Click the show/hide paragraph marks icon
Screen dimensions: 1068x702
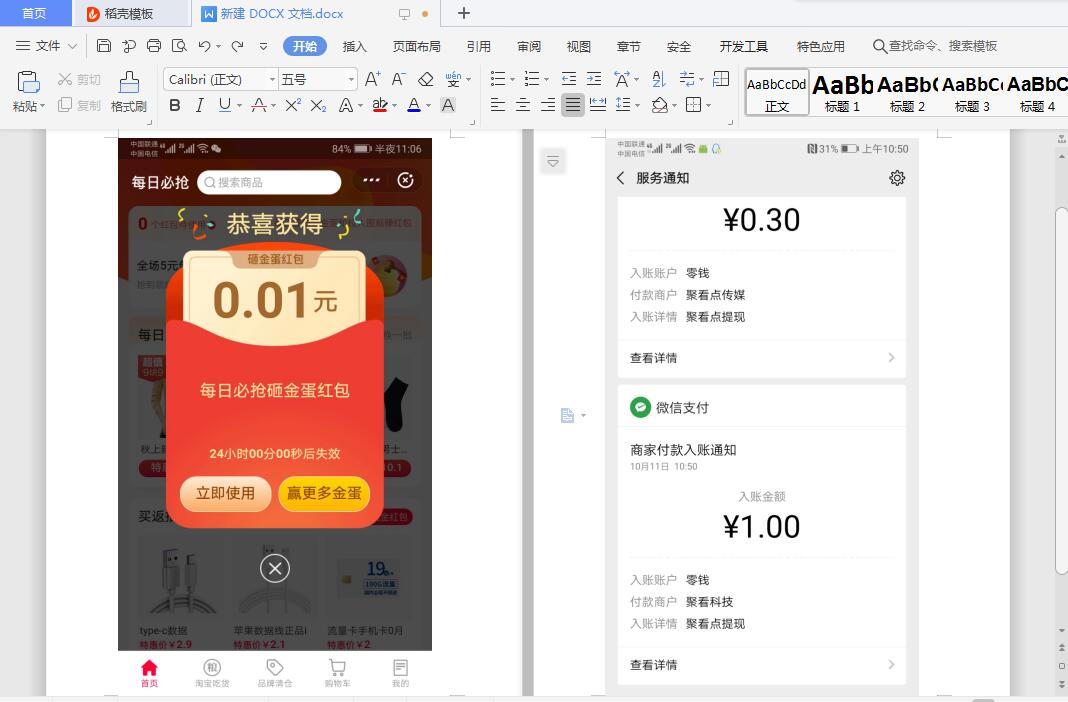(687, 79)
